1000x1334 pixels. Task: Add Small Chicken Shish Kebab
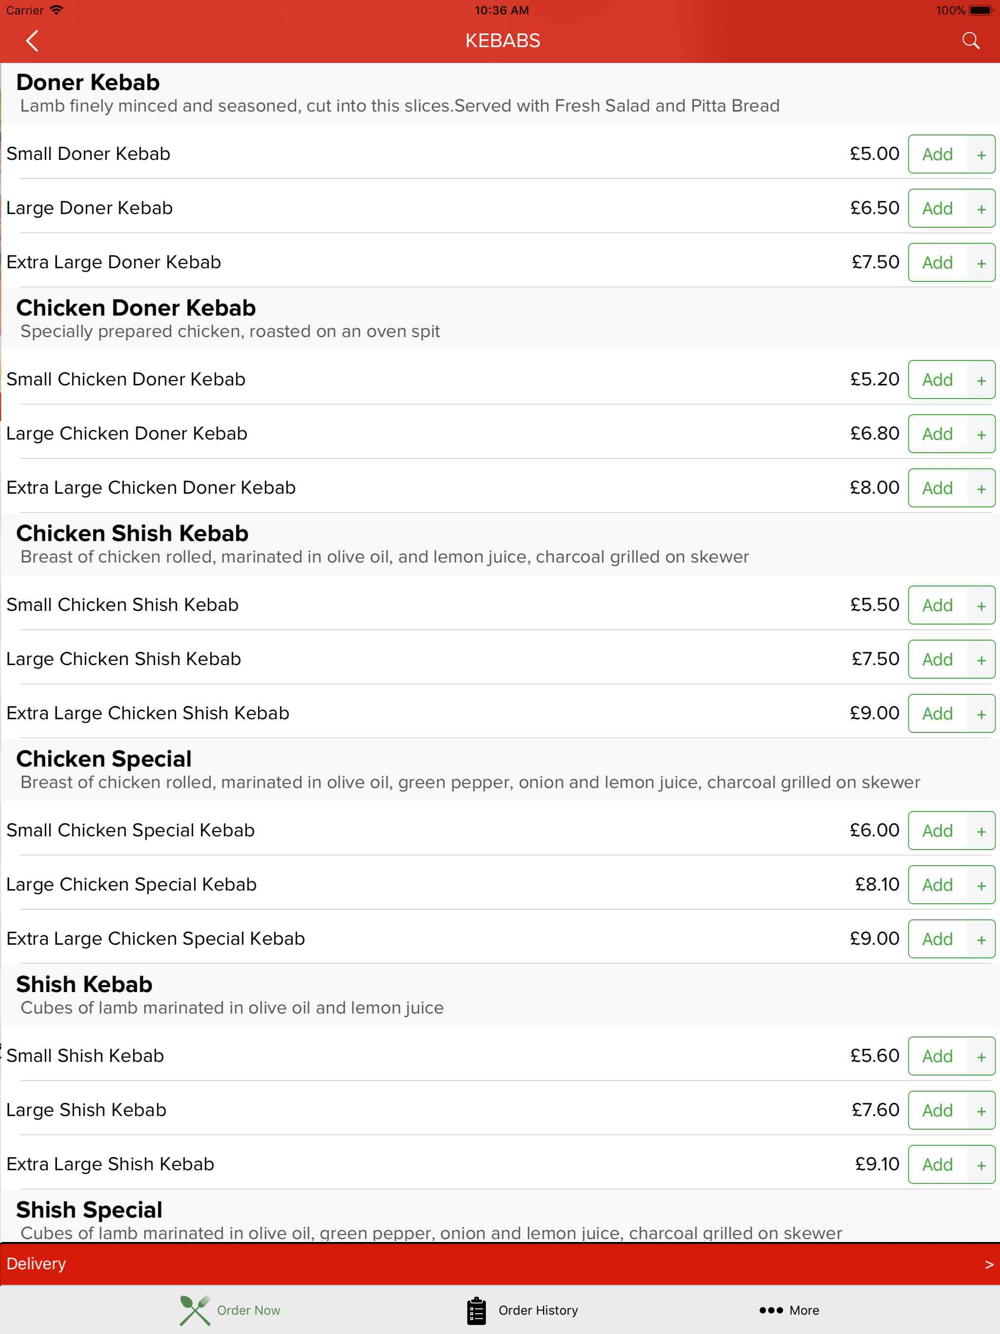click(937, 605)
